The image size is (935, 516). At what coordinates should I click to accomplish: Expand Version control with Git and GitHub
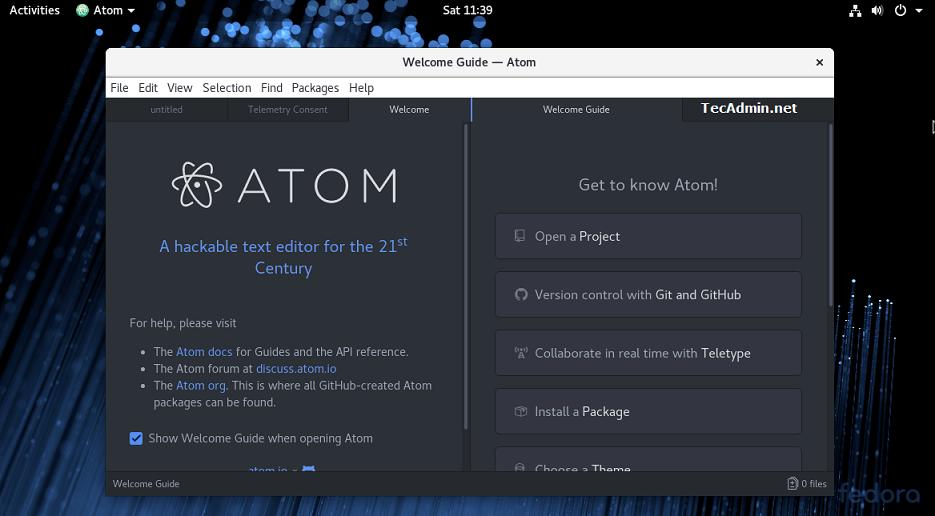coord(648,295)
